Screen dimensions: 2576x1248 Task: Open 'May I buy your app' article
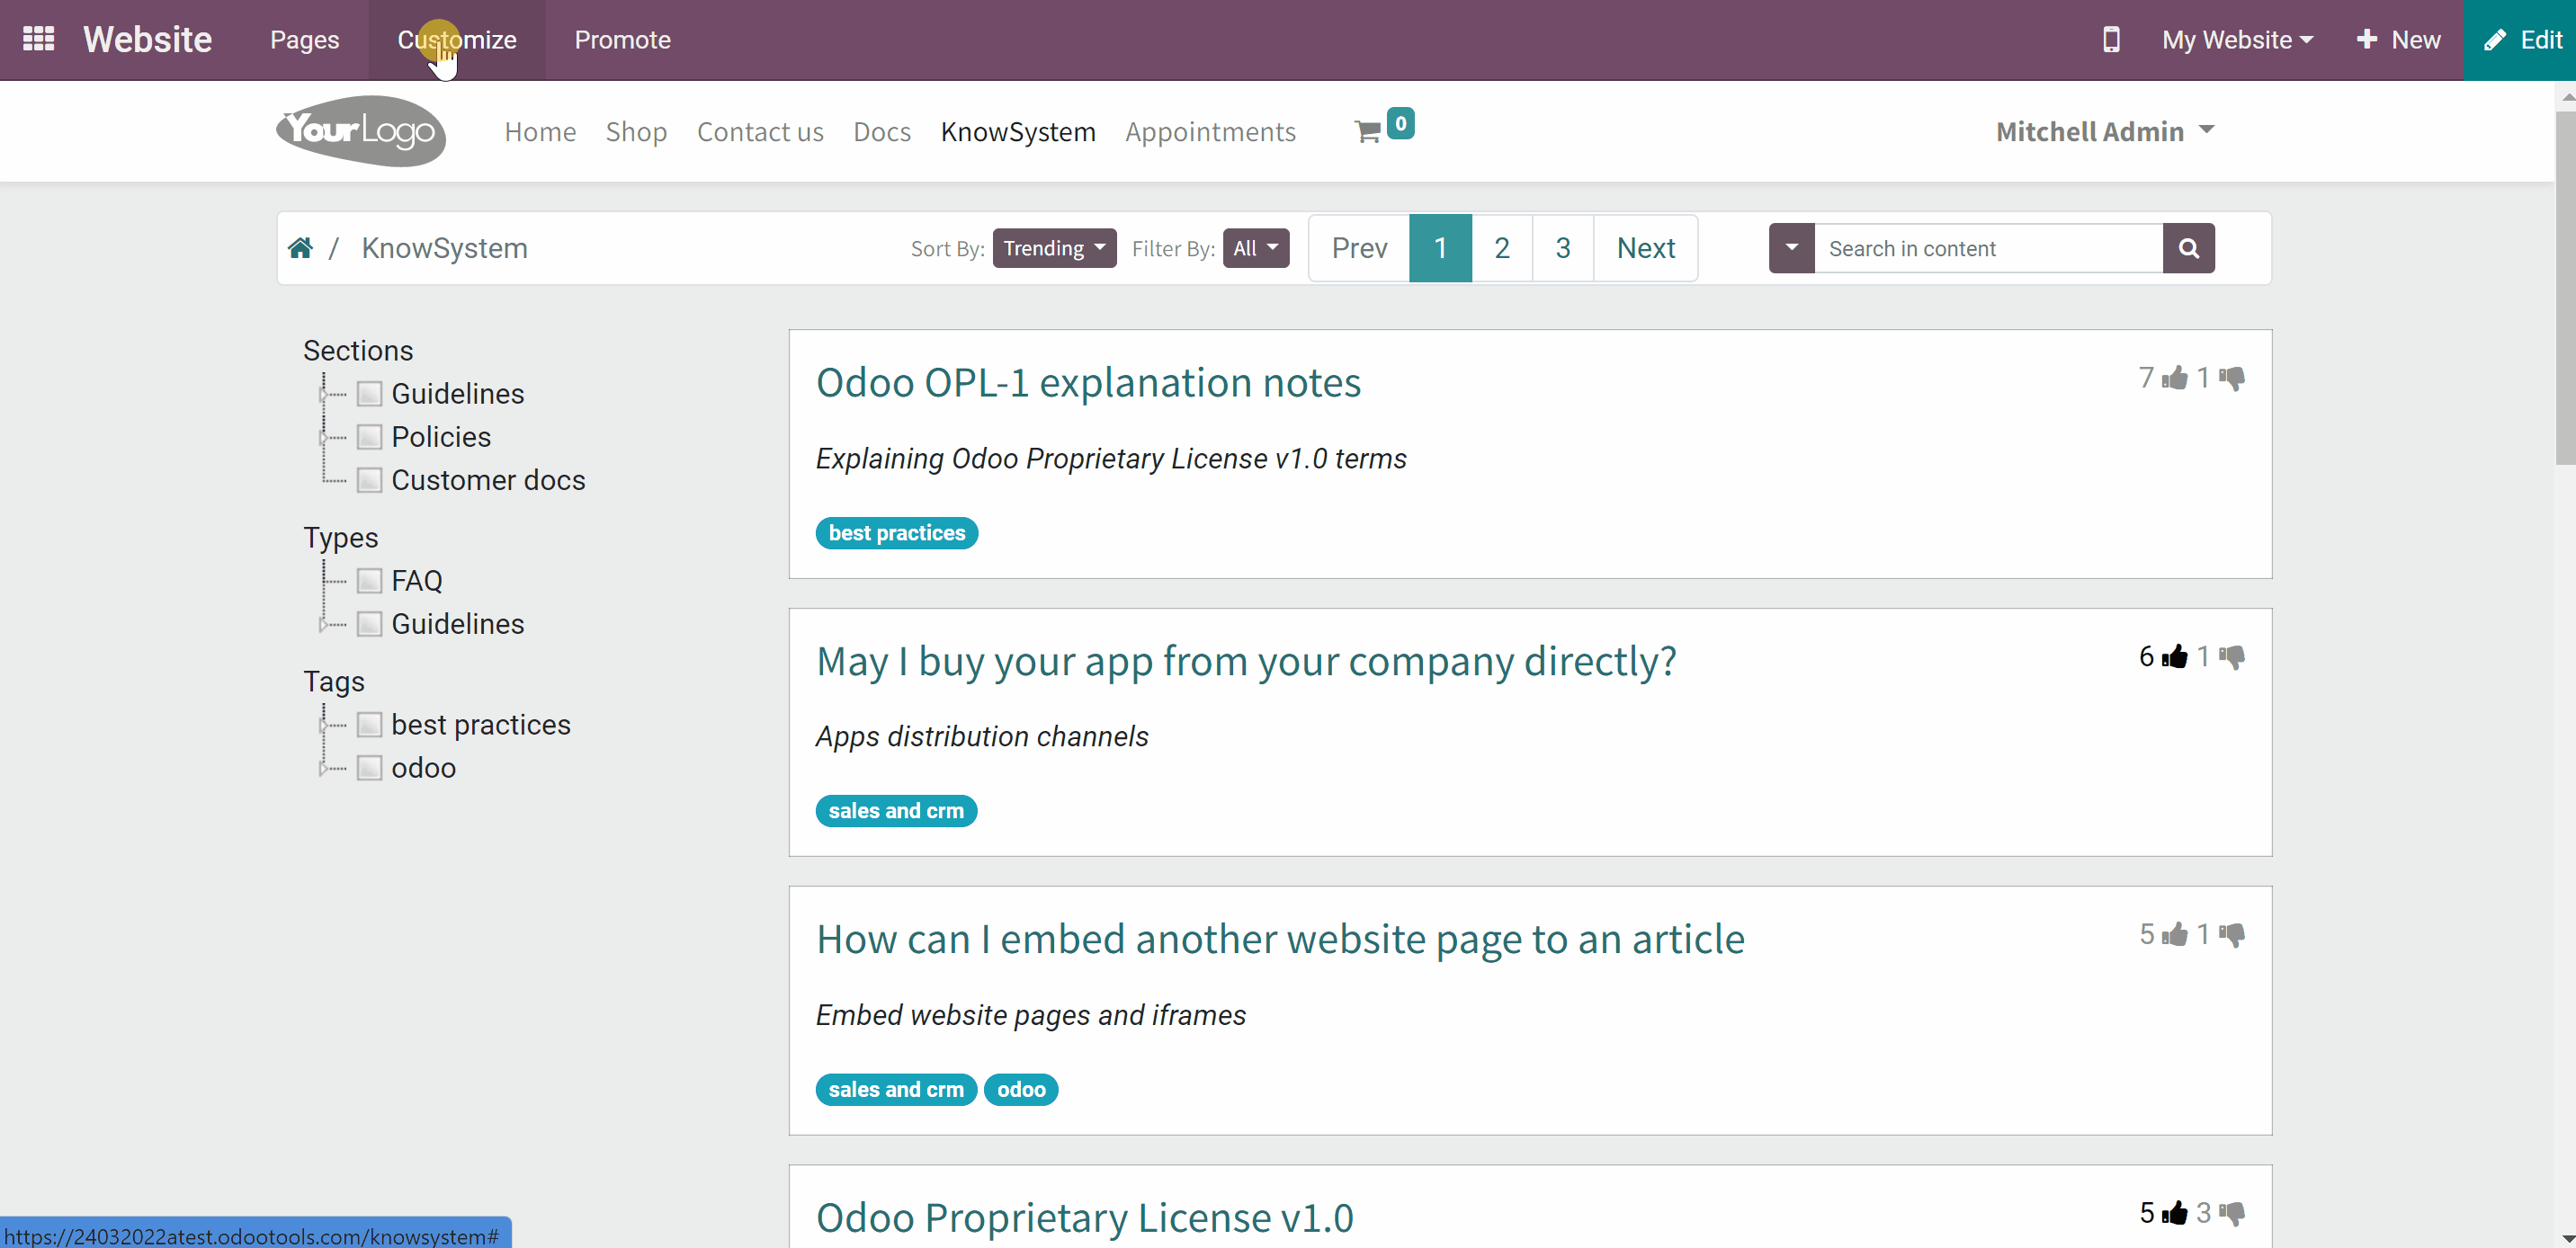1246,662
